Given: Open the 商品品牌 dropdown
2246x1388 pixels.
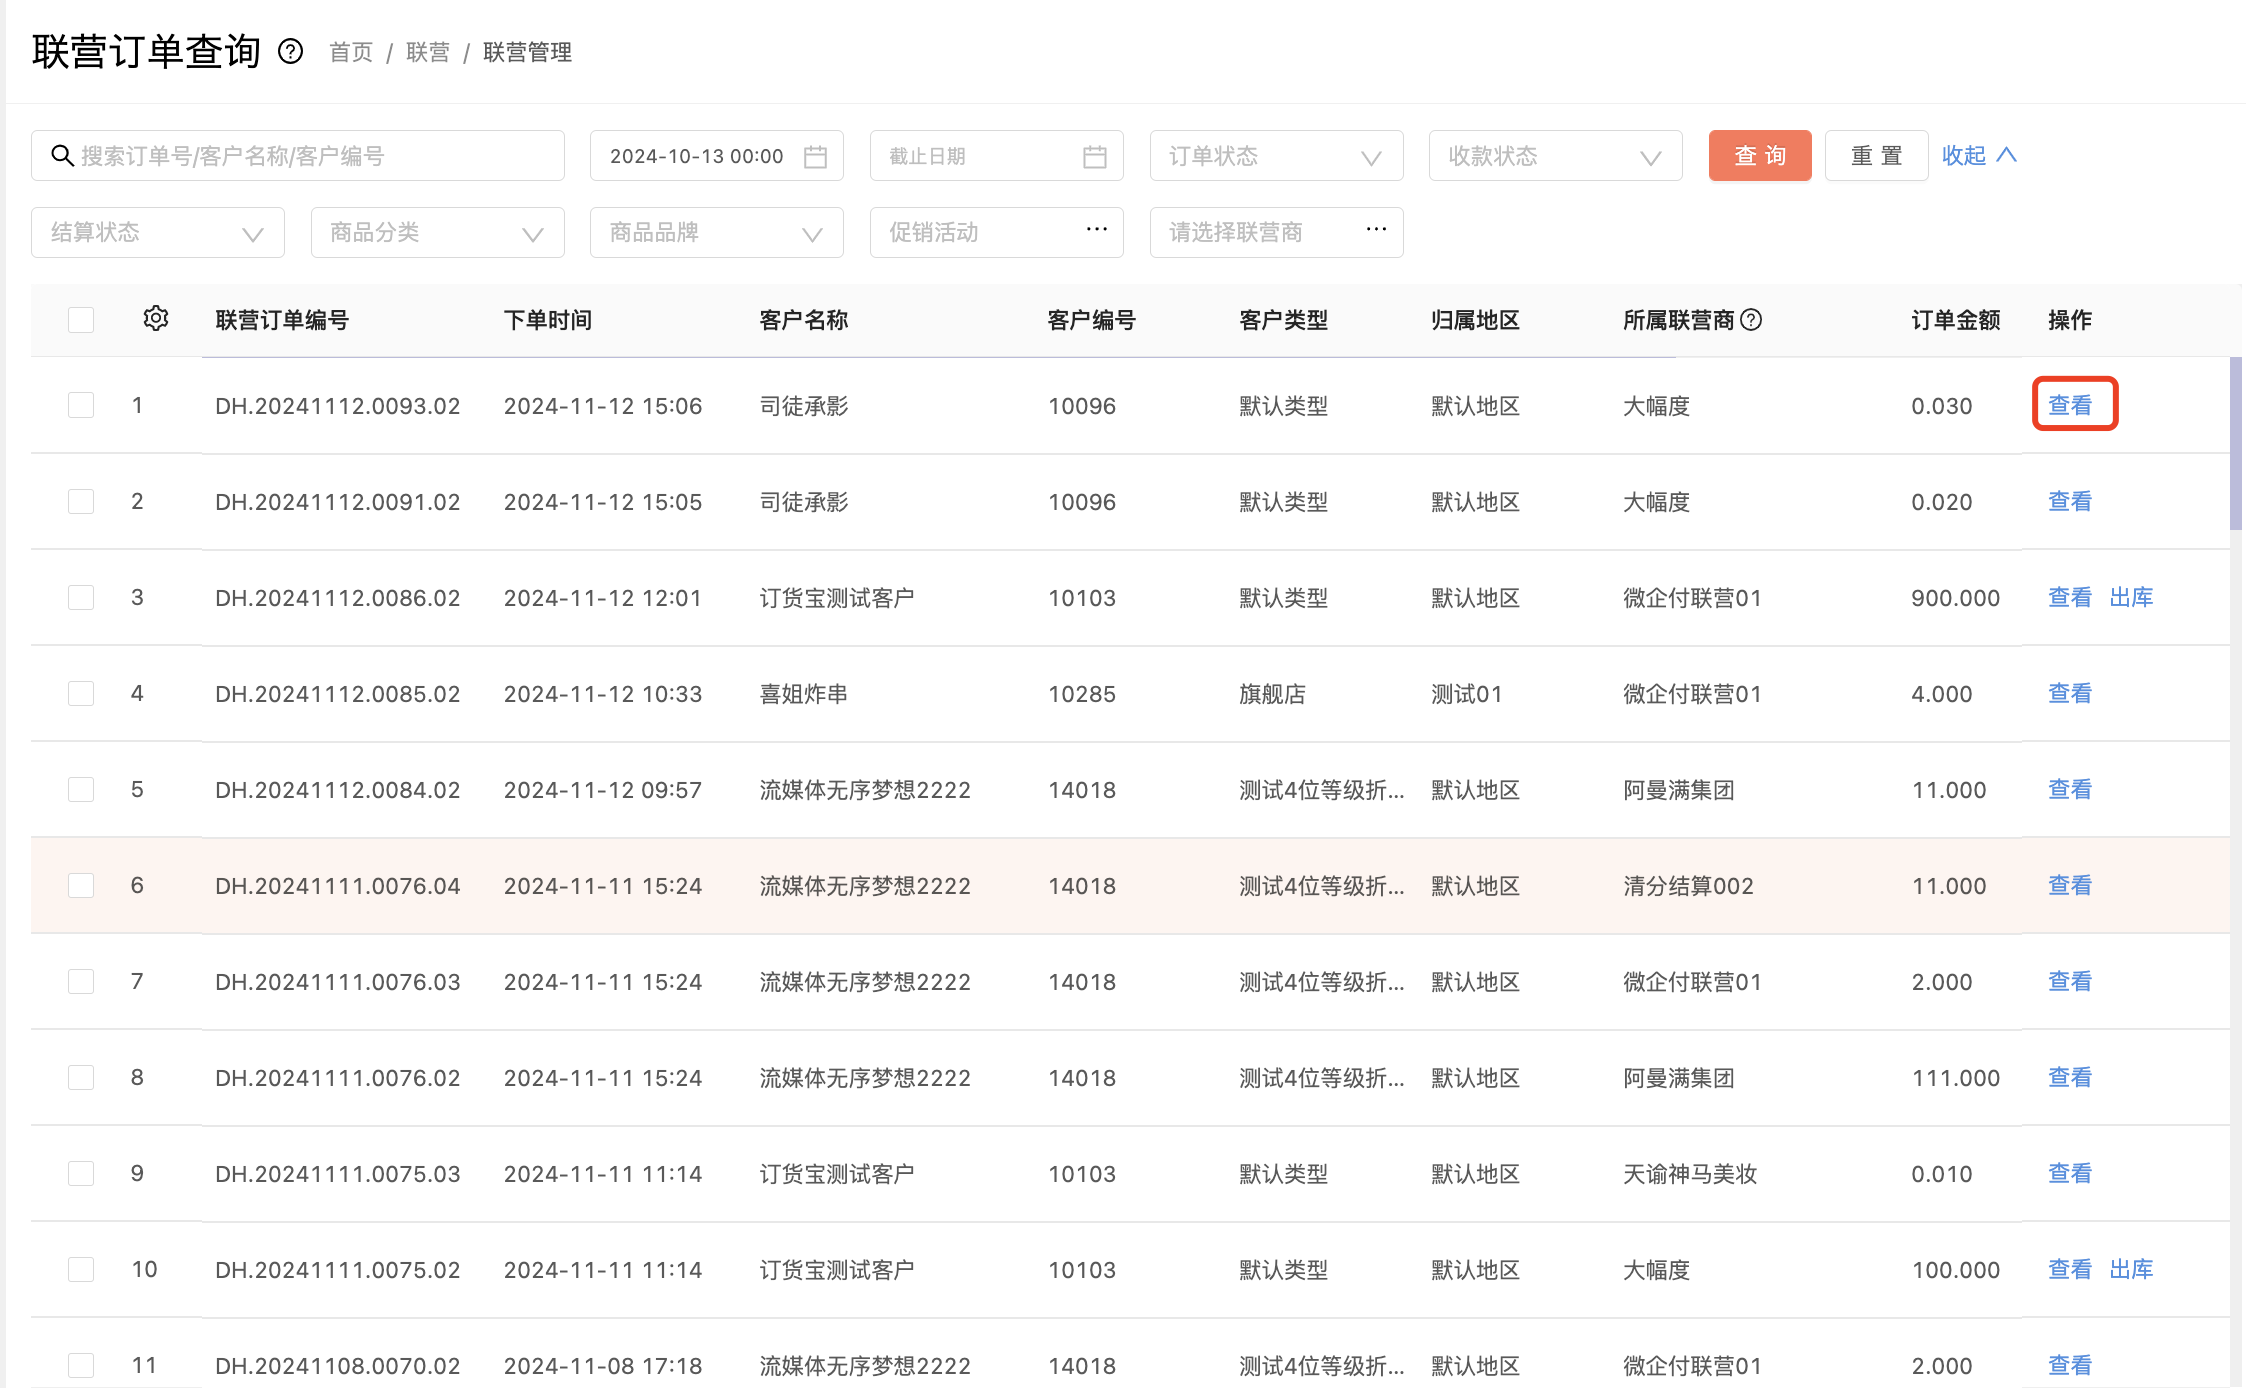Looking at the screenshot, I should point(716,232).
